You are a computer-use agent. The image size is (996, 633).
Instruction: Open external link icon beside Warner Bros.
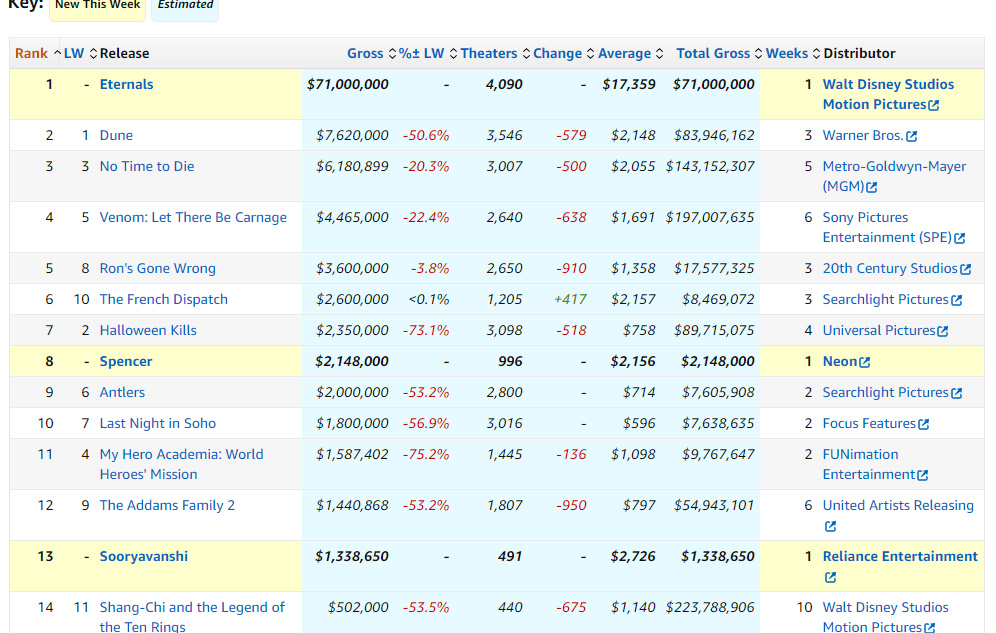click(912, 137)
